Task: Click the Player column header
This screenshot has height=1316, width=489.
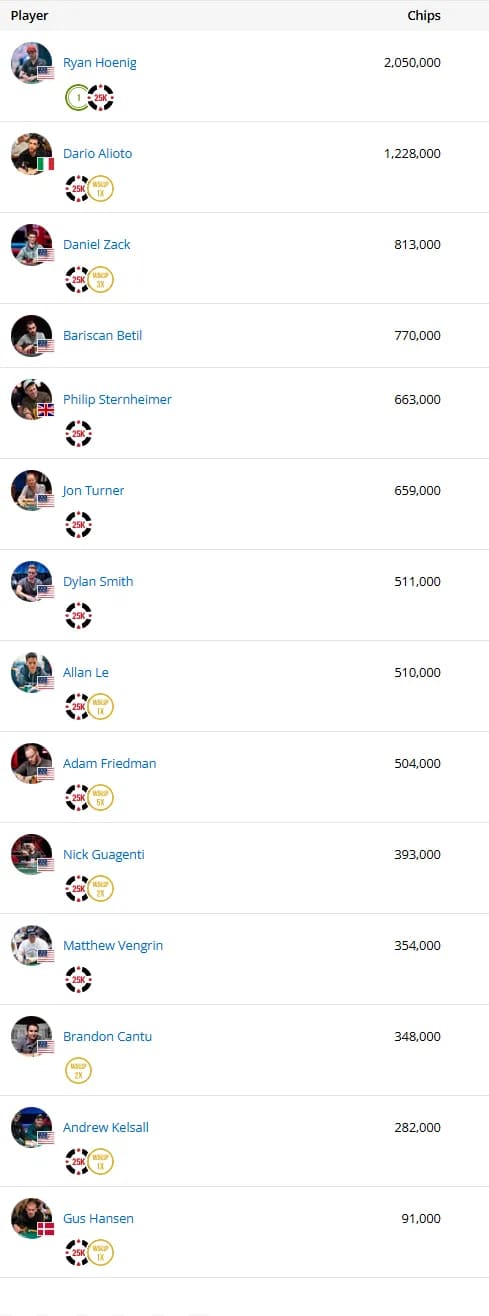Action: [29, 16]
